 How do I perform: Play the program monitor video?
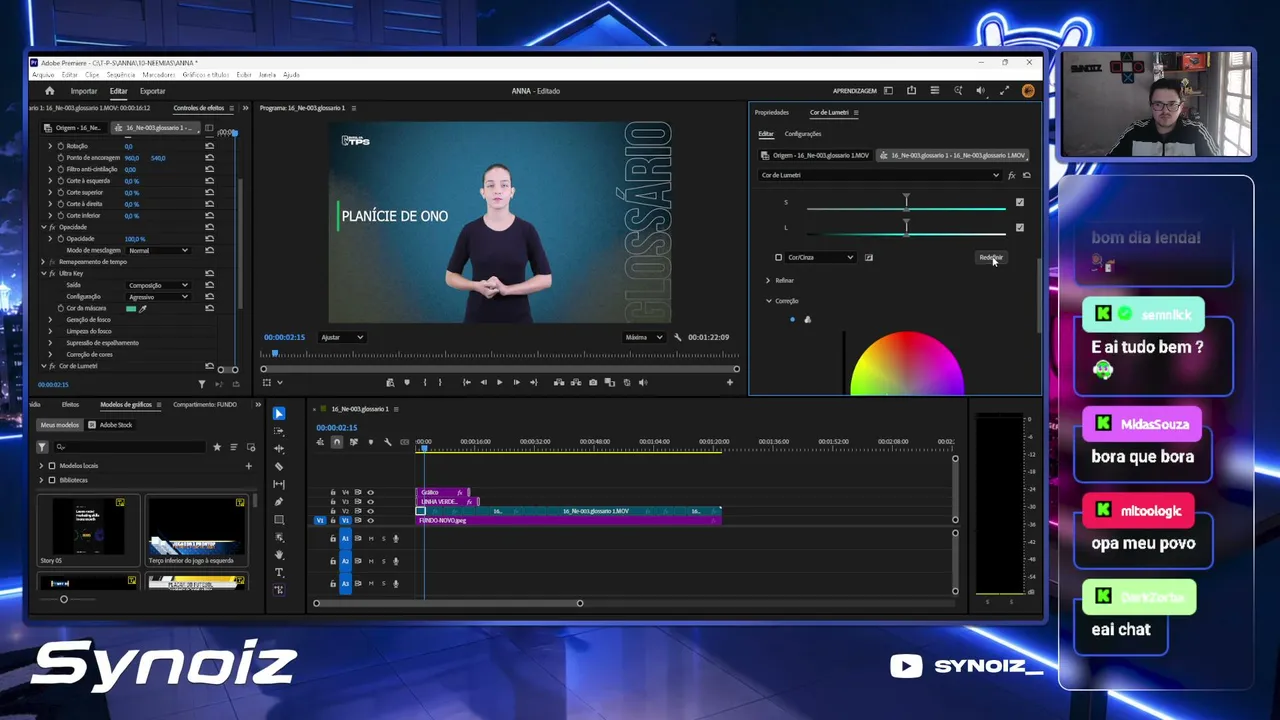(x=500, y=382)
